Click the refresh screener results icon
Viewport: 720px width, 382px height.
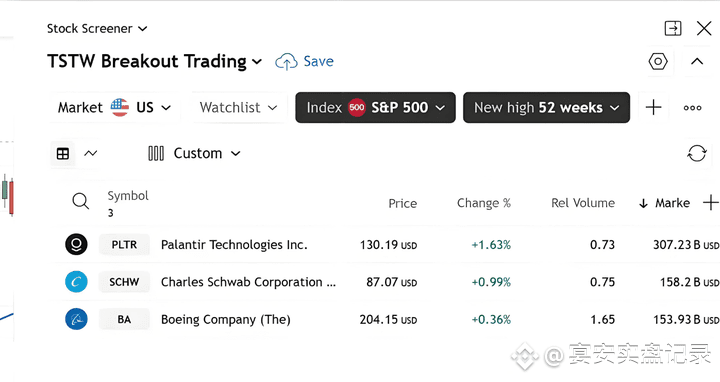point(696,153)
